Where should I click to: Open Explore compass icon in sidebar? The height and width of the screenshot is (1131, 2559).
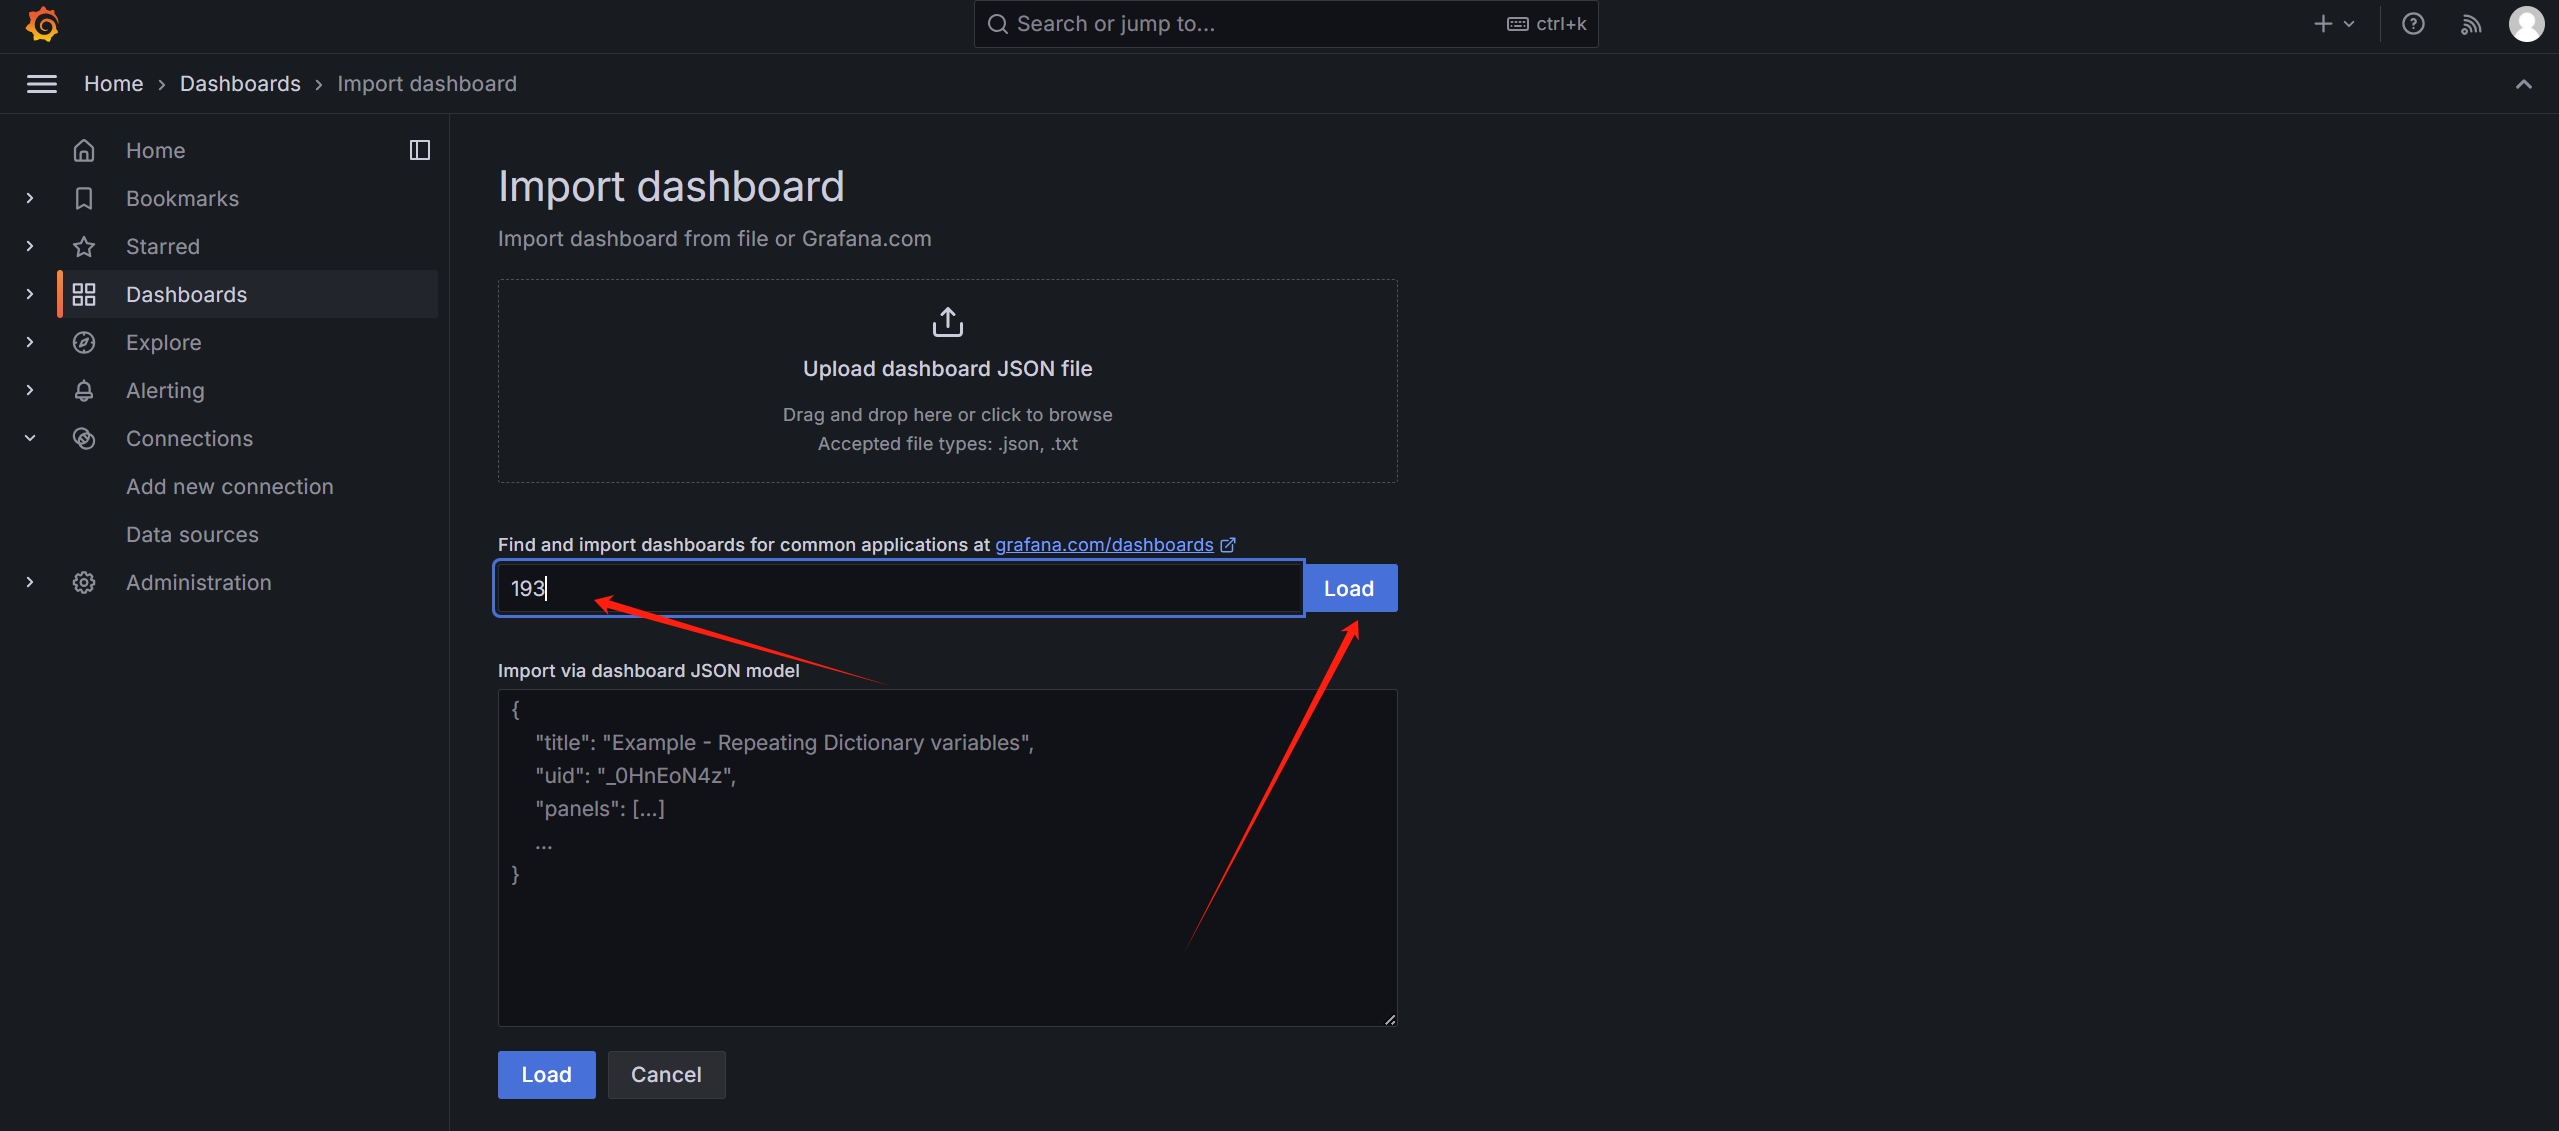(84, 343)
